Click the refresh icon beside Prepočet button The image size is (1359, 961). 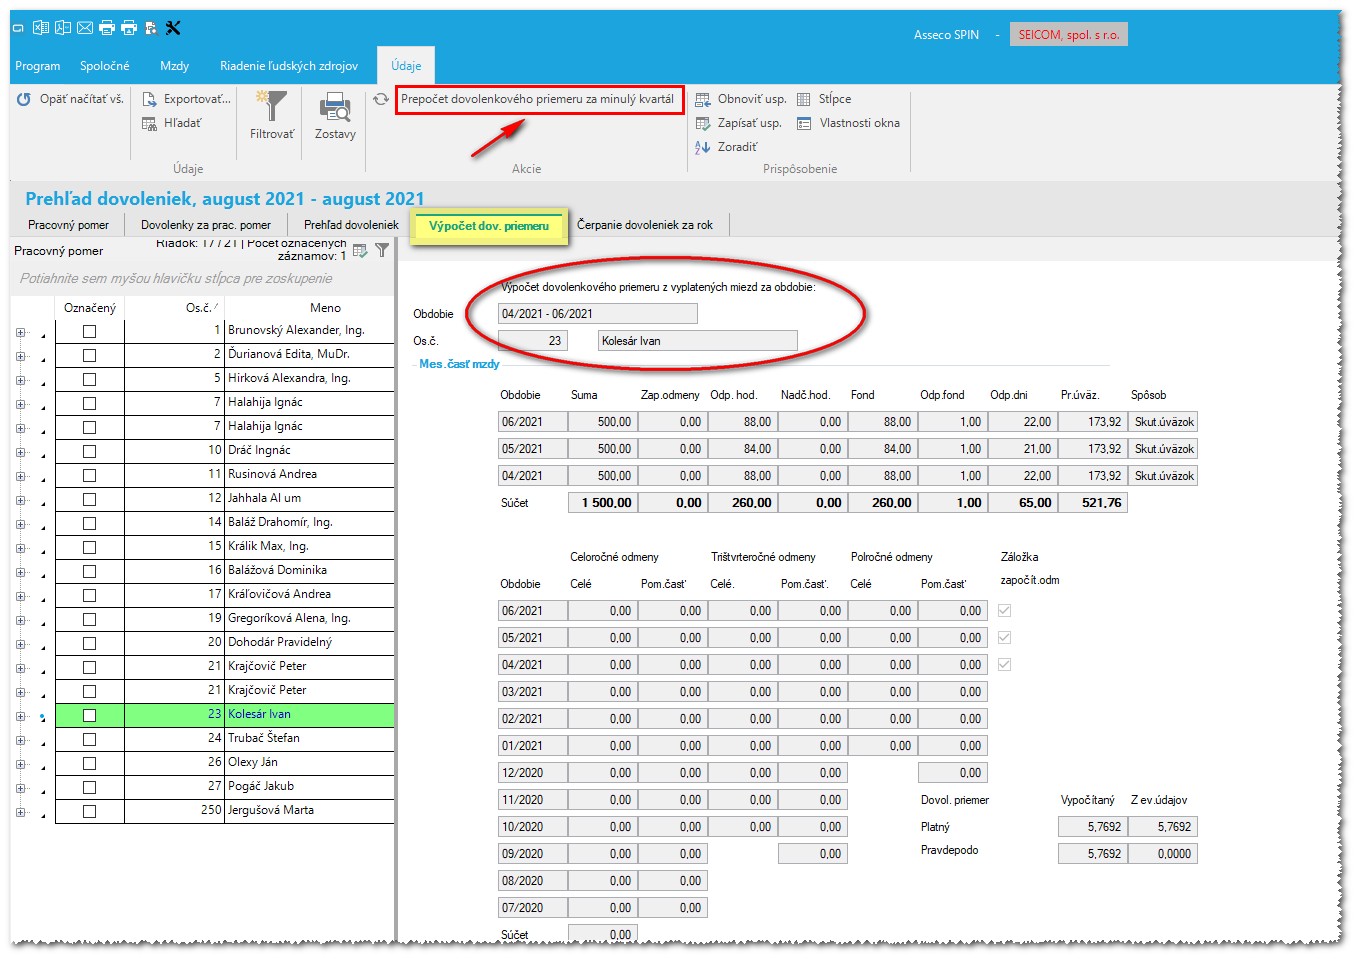(381, 99)
